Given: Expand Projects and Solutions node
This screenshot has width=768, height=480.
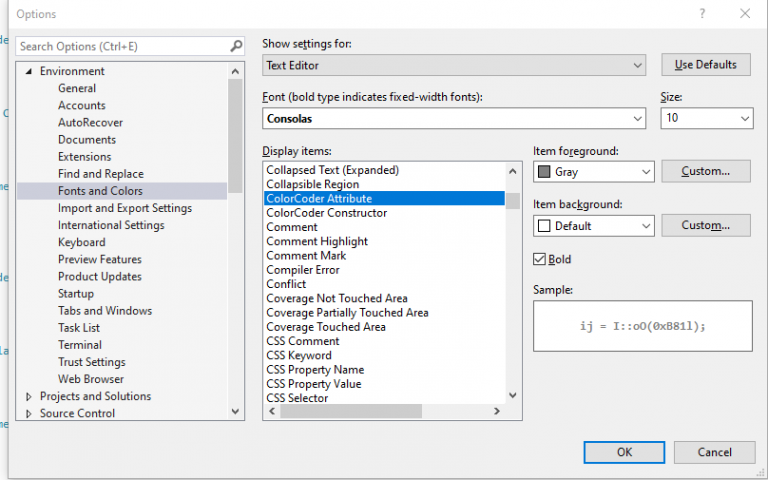Looking at the screenshot, I should tap(29, 396).
